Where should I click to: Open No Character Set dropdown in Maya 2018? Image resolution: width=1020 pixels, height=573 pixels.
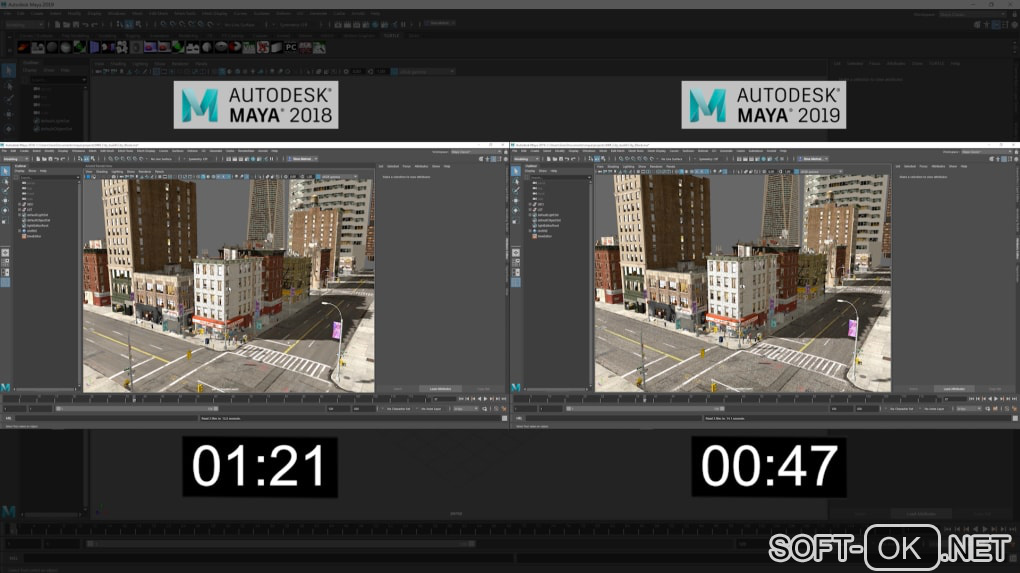coord(396,409)
